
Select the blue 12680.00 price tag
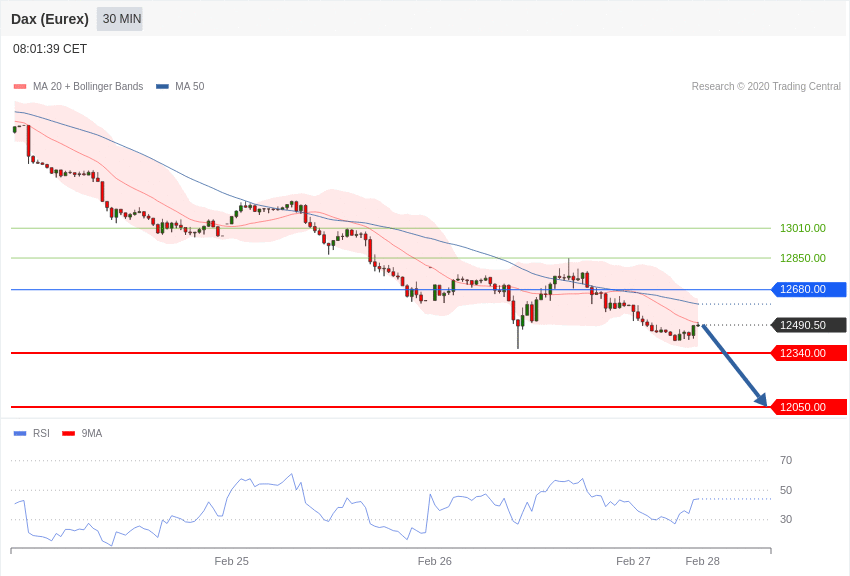(x=808, y=290)
